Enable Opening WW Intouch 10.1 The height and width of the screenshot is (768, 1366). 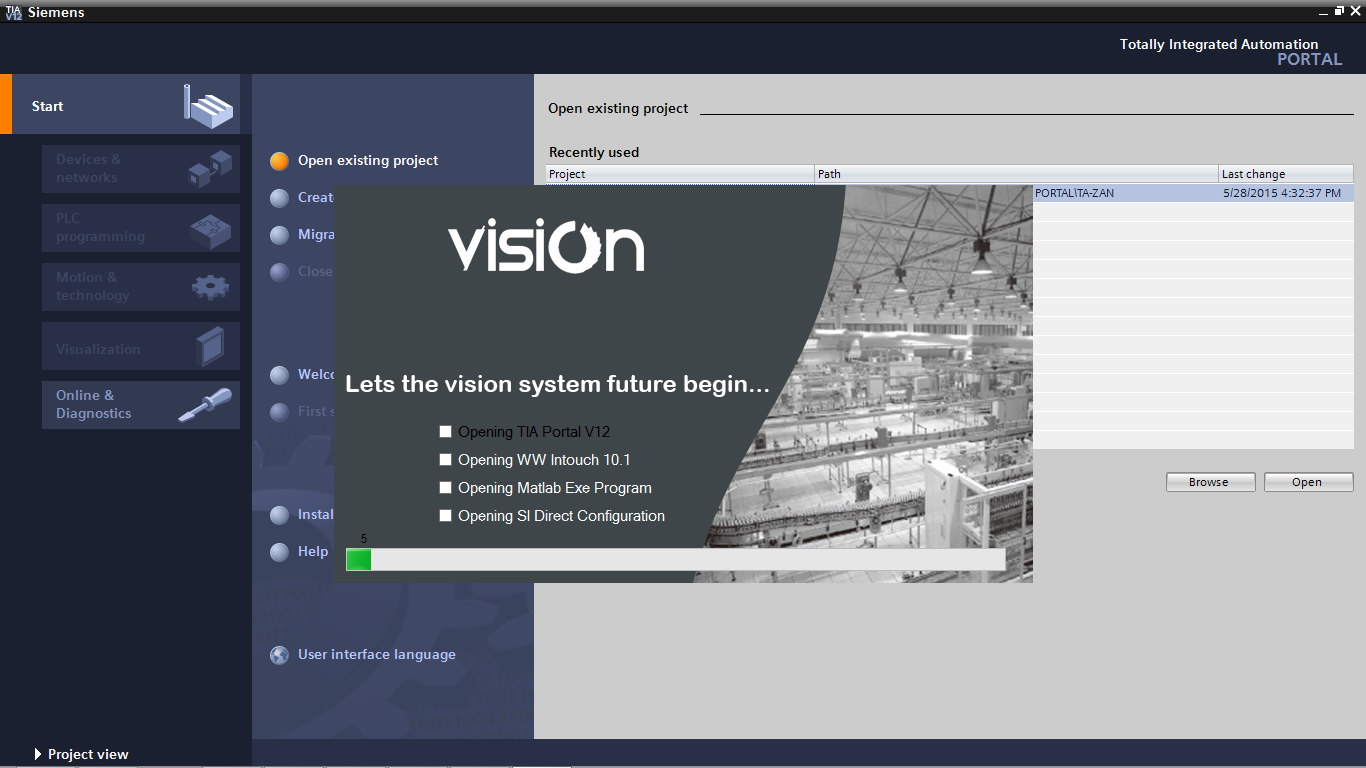(445, 459)
